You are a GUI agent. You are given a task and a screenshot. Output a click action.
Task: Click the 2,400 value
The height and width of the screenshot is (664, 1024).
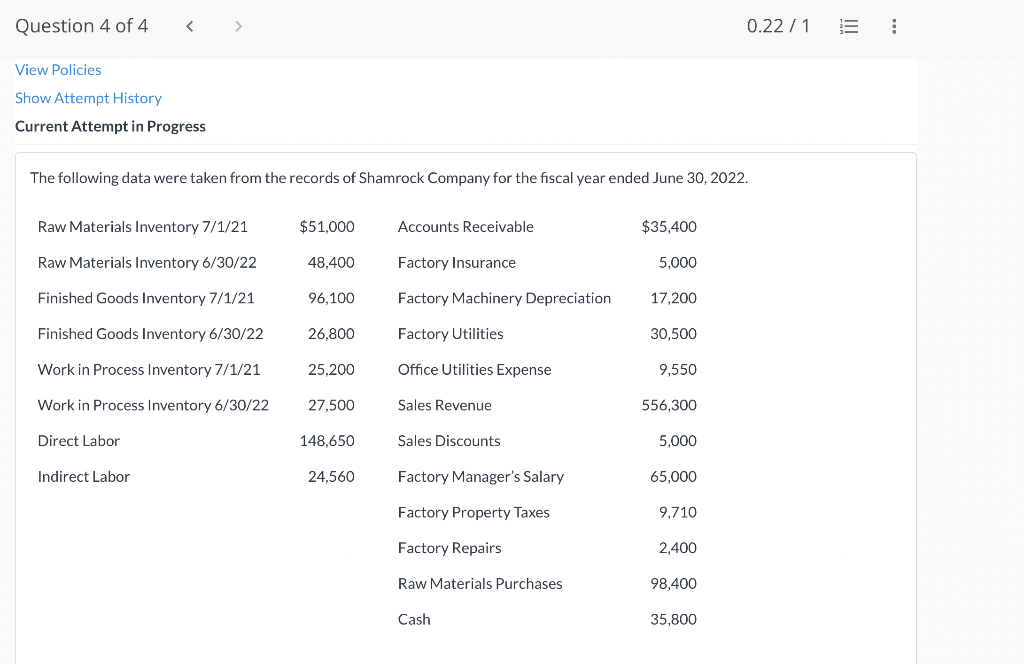coord(677,548)
